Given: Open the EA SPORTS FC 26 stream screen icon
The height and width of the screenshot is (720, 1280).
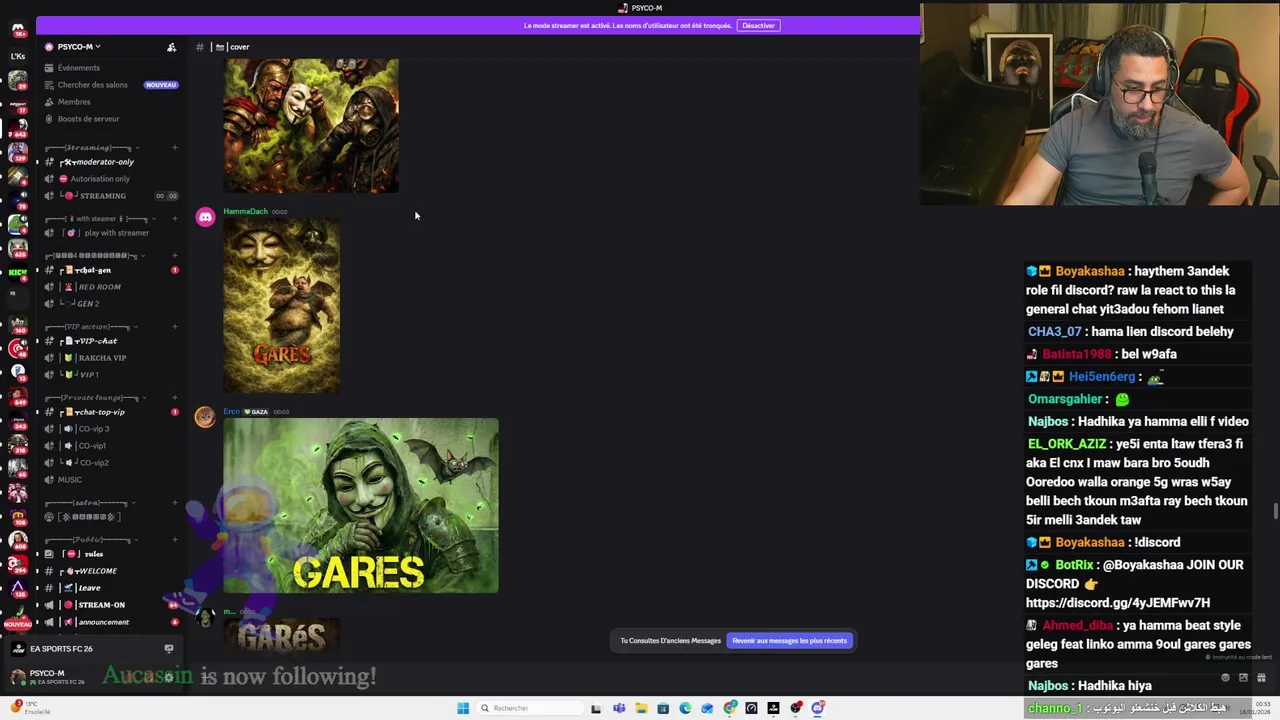Looking at the screenshot, I should click(169, 649).
